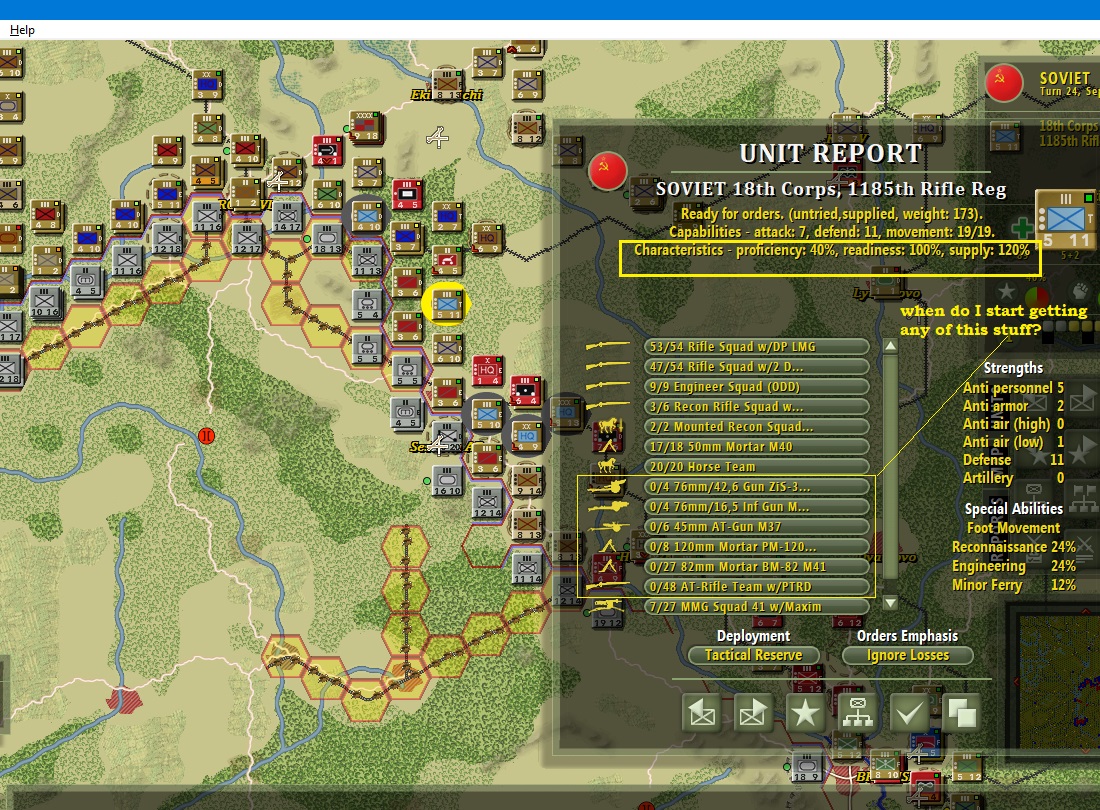Click equipment list scroll up arrow
This screenshot has height=810, width=1100.
click(890, 346)
